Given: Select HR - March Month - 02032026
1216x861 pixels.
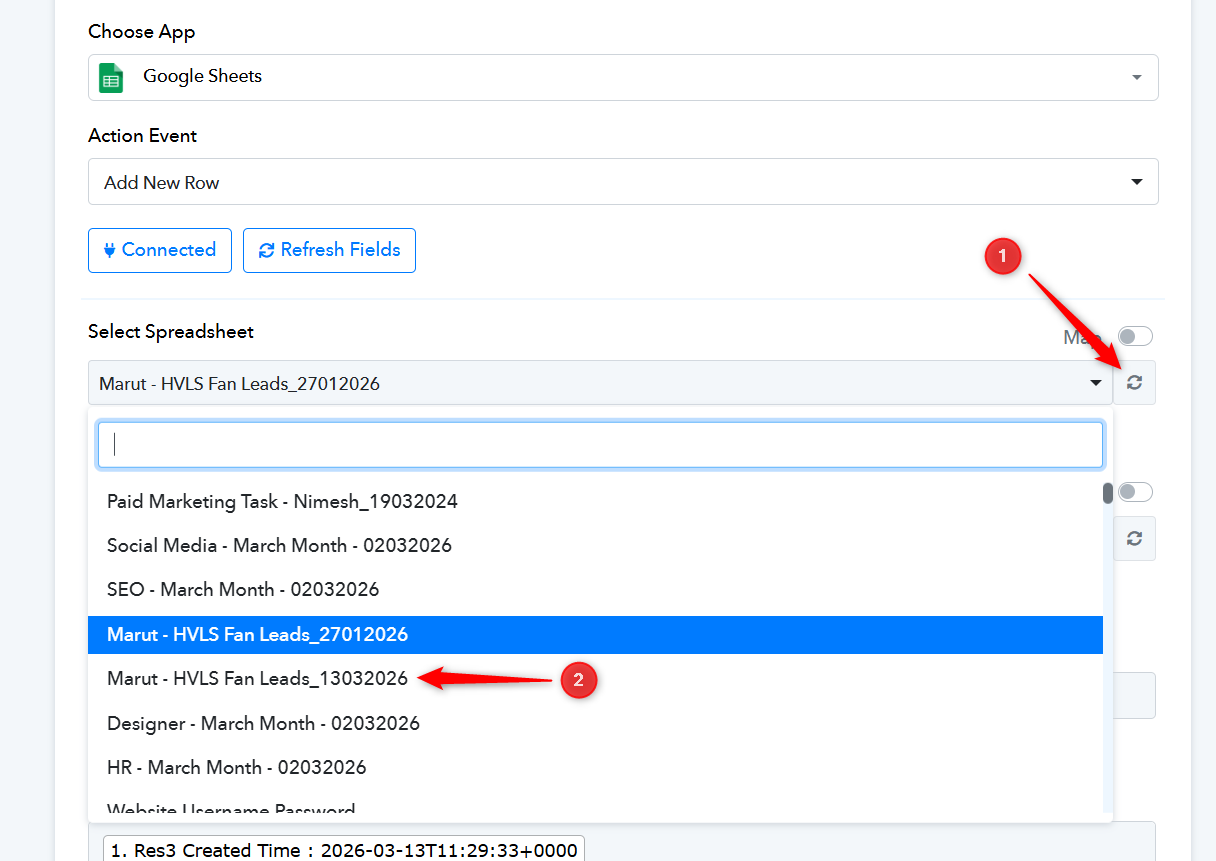Looking at the screenshot, I should (236, 768).
